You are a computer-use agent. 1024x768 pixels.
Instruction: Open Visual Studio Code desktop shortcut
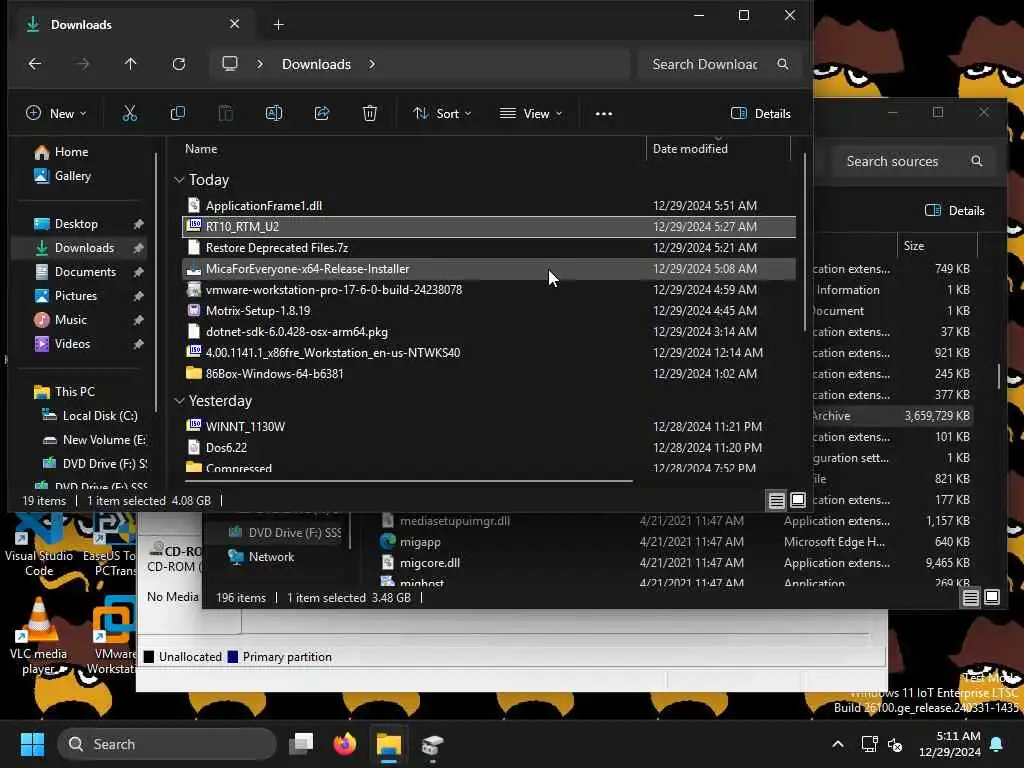(39, 545)
